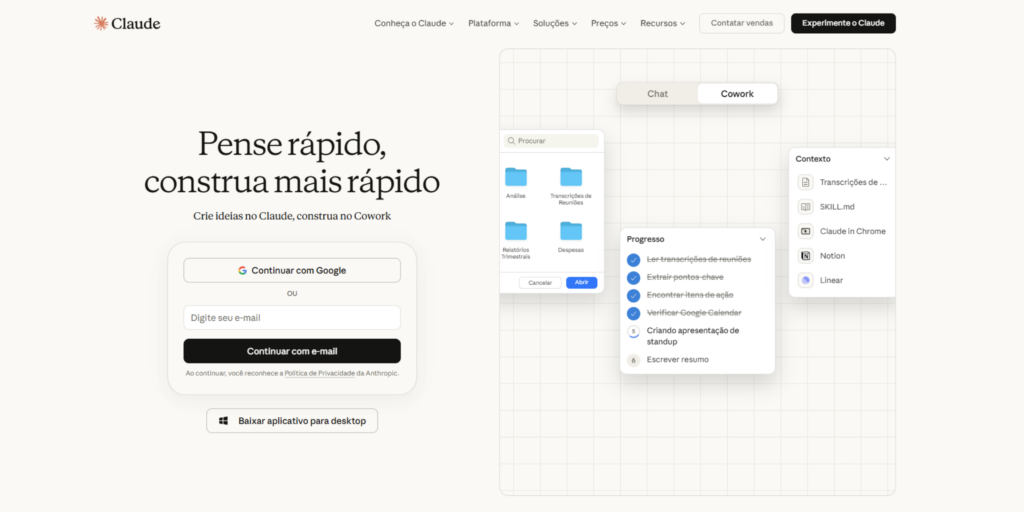Open the Análise folder icon

click(516, 177)
